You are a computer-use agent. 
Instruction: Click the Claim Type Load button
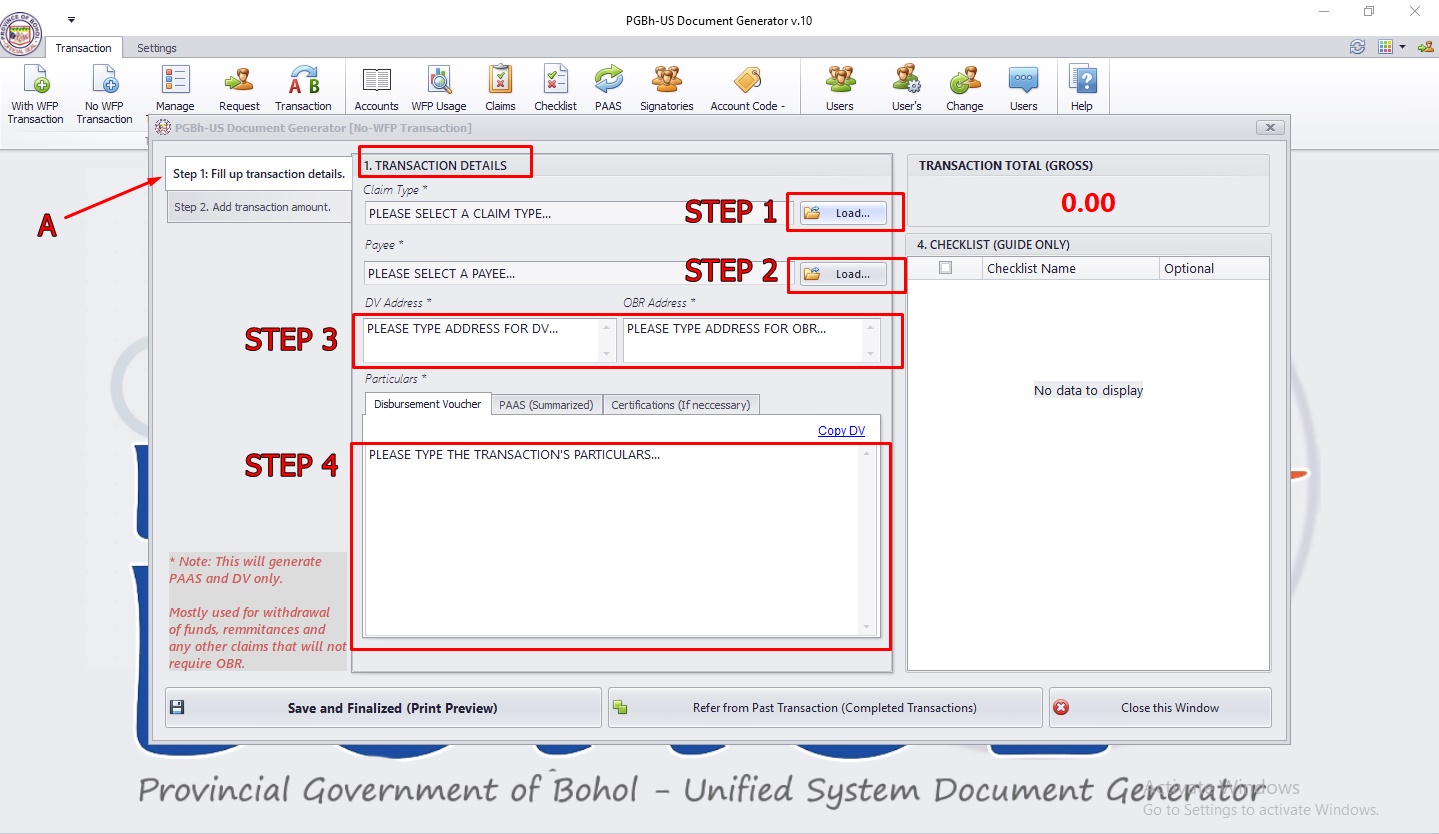(843, 213)
